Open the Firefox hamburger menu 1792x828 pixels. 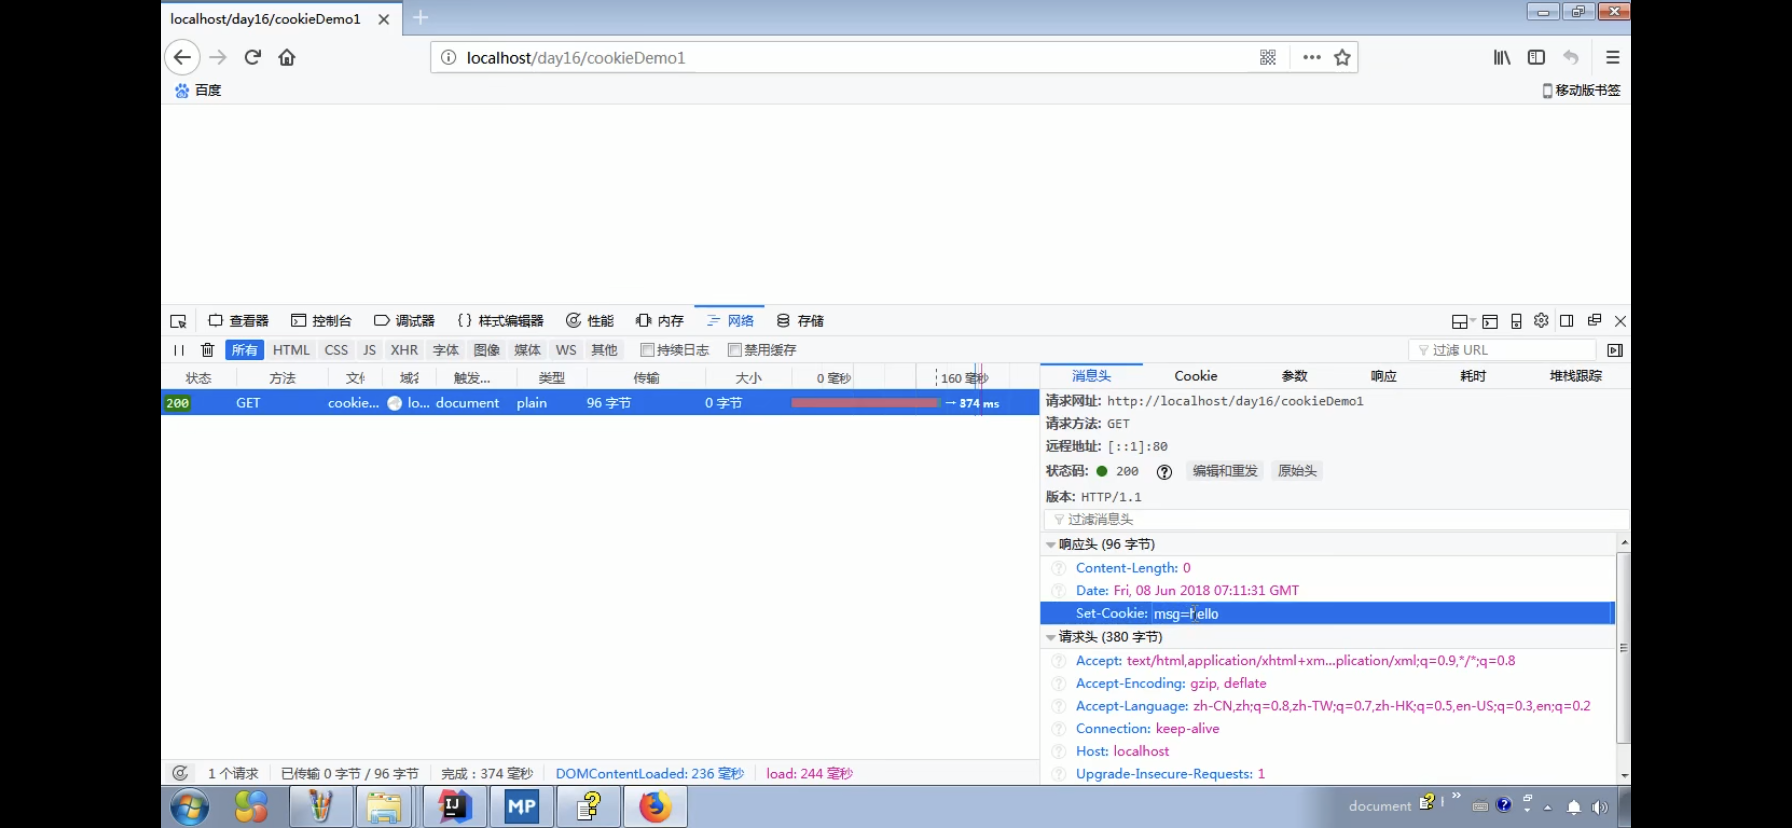point(1612,58)
